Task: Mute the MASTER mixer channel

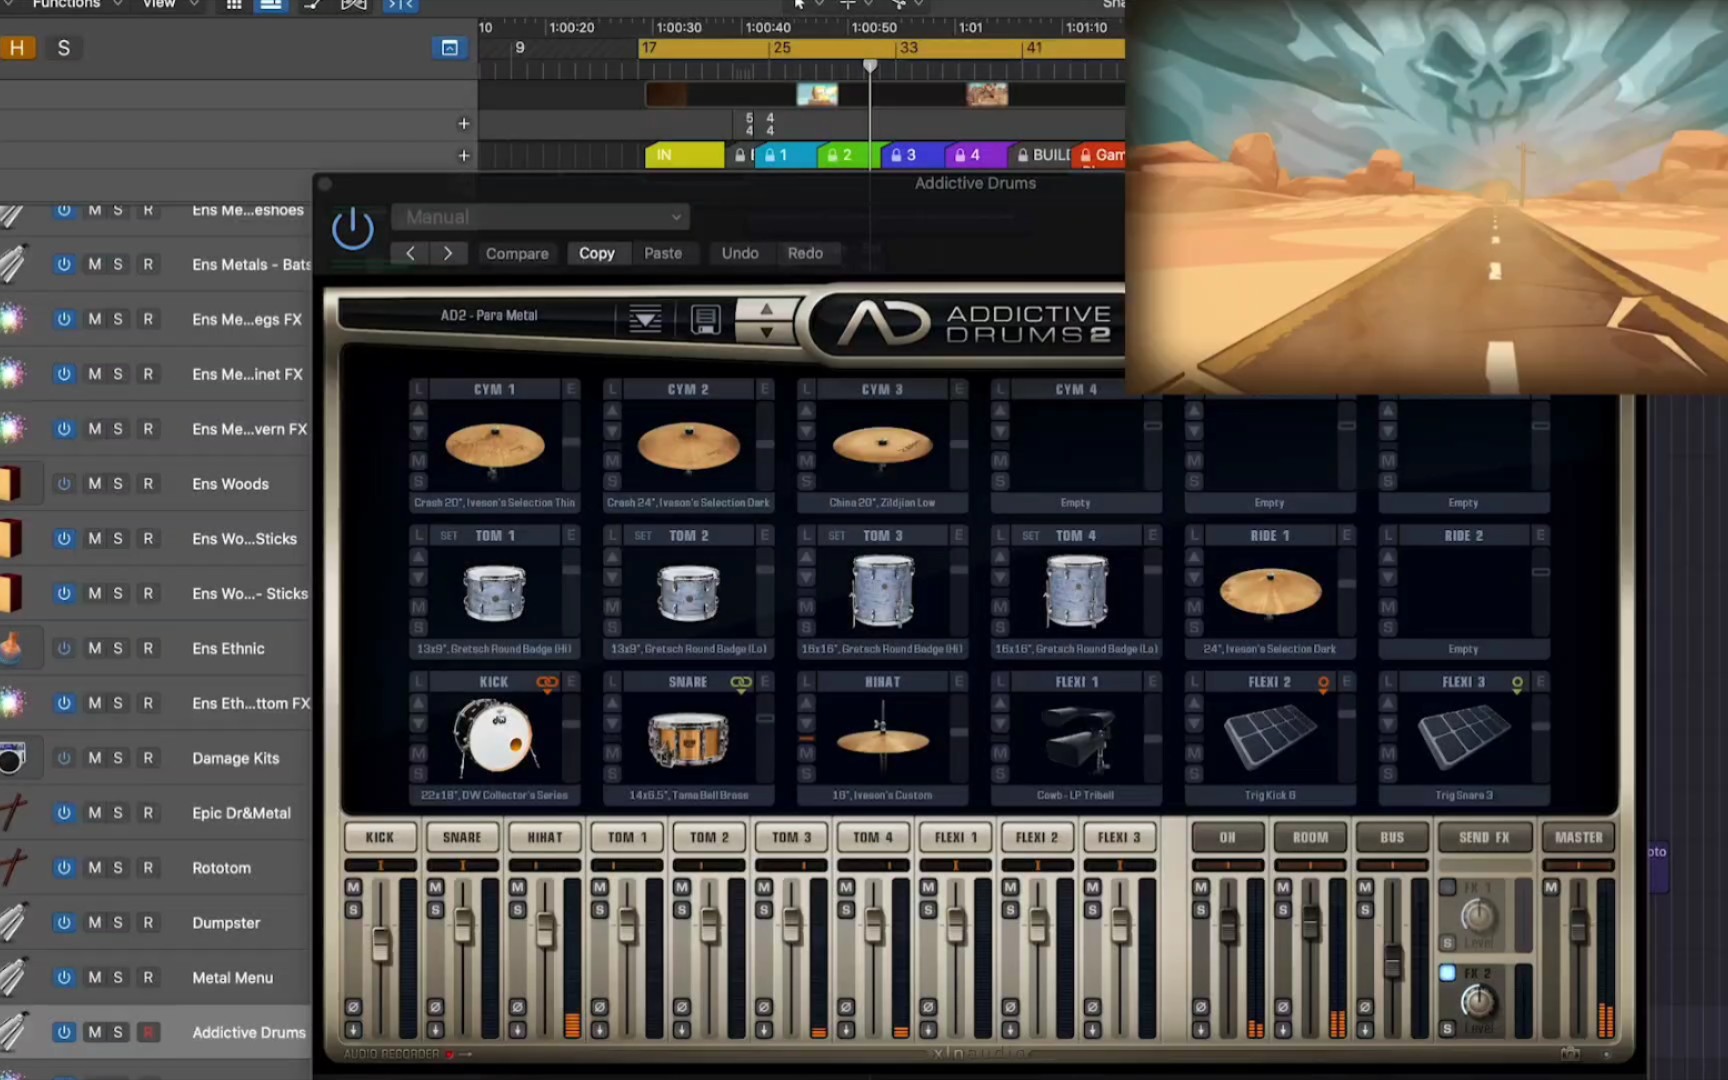Action: point(1551,887)
